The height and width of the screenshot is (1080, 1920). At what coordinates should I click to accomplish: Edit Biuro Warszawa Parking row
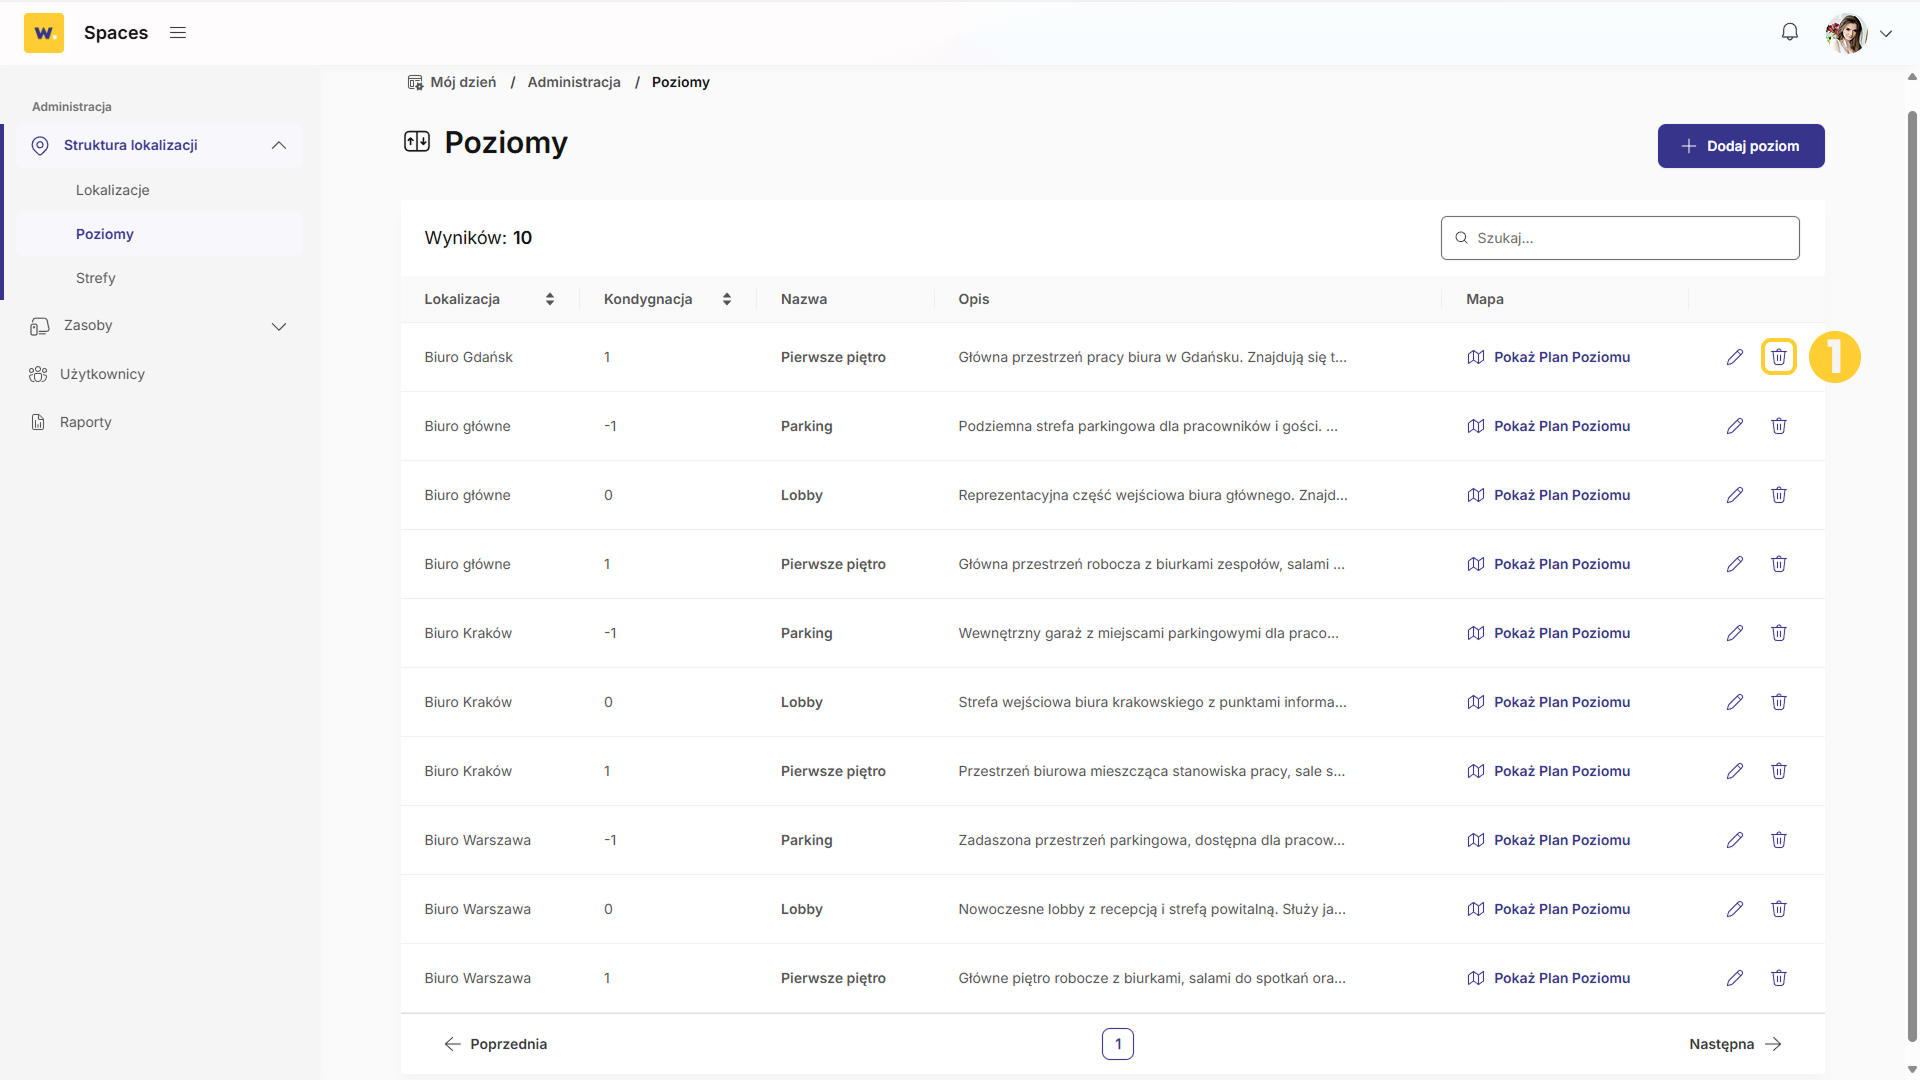pos(1735,840)
